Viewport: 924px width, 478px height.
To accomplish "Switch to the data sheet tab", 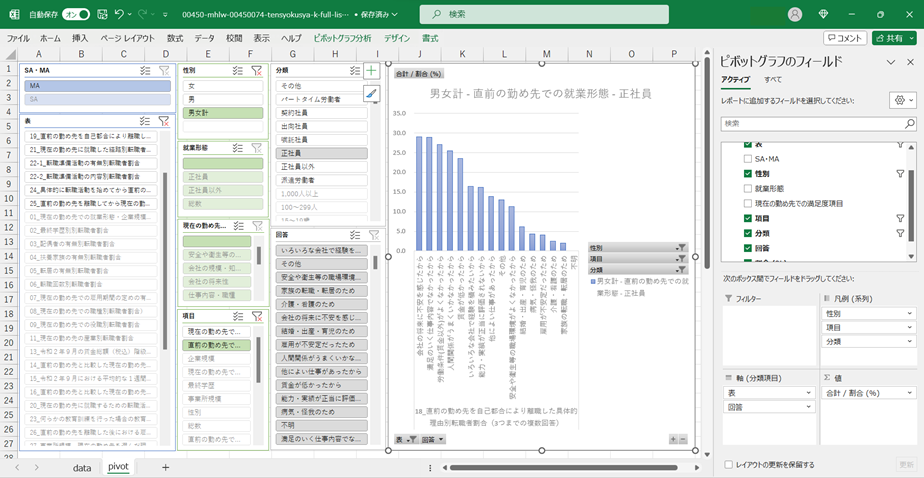I will (82, 467).
